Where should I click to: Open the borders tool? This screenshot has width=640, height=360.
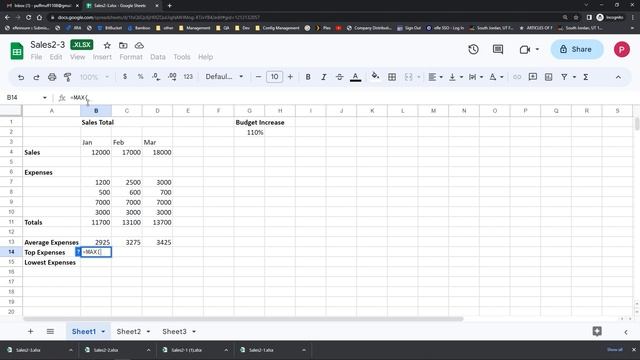[x=392, y=77]
